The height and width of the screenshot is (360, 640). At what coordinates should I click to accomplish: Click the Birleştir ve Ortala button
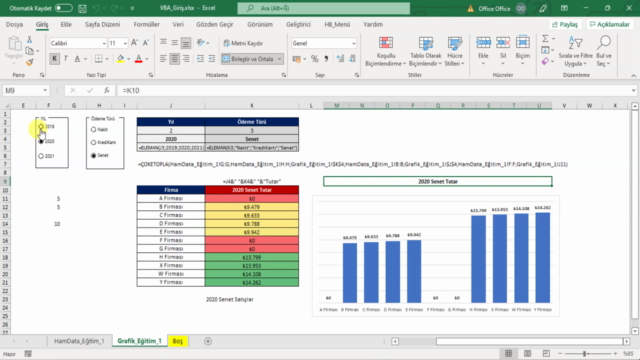click(x=248, y=59)
